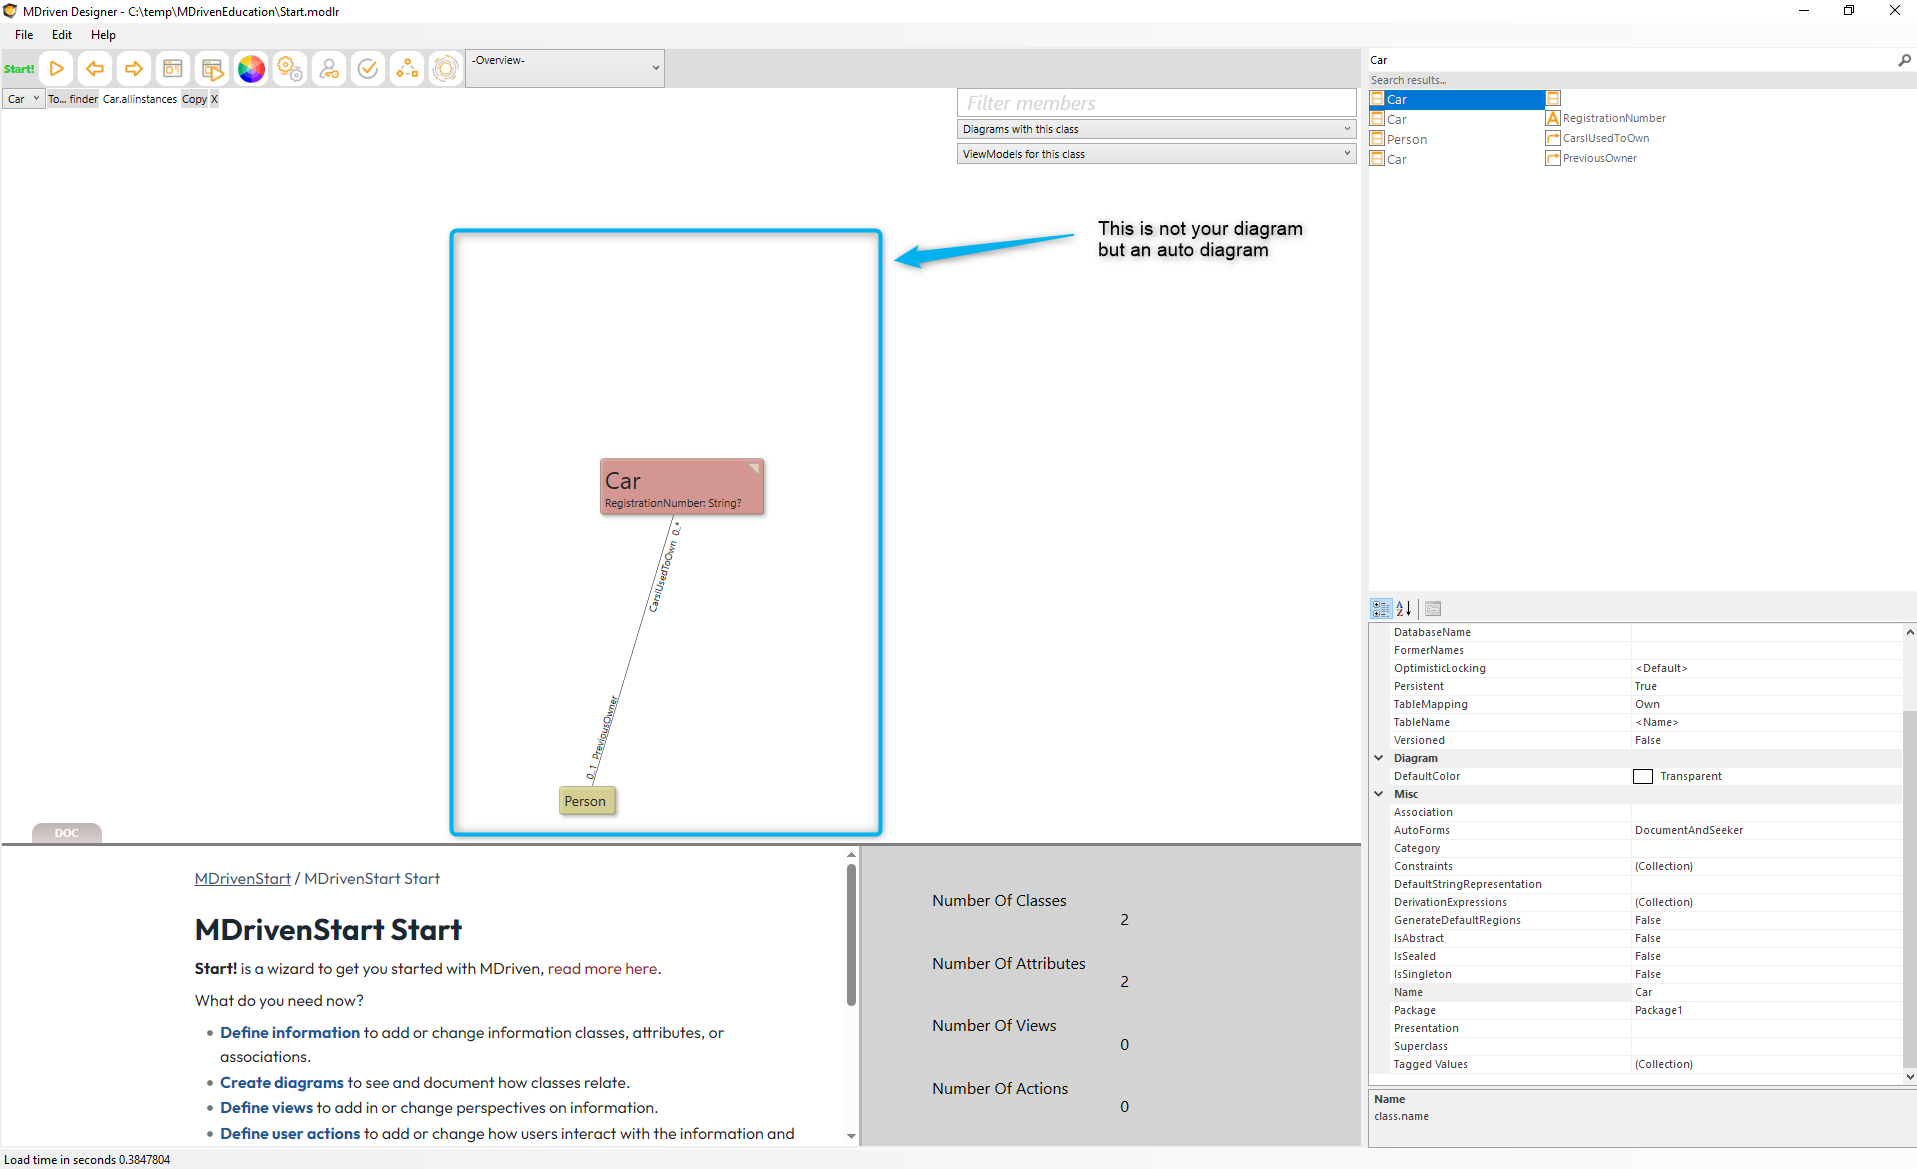Click the Filter members input field
This screenshot has width=1917, height=1169.
[1156, 103]
